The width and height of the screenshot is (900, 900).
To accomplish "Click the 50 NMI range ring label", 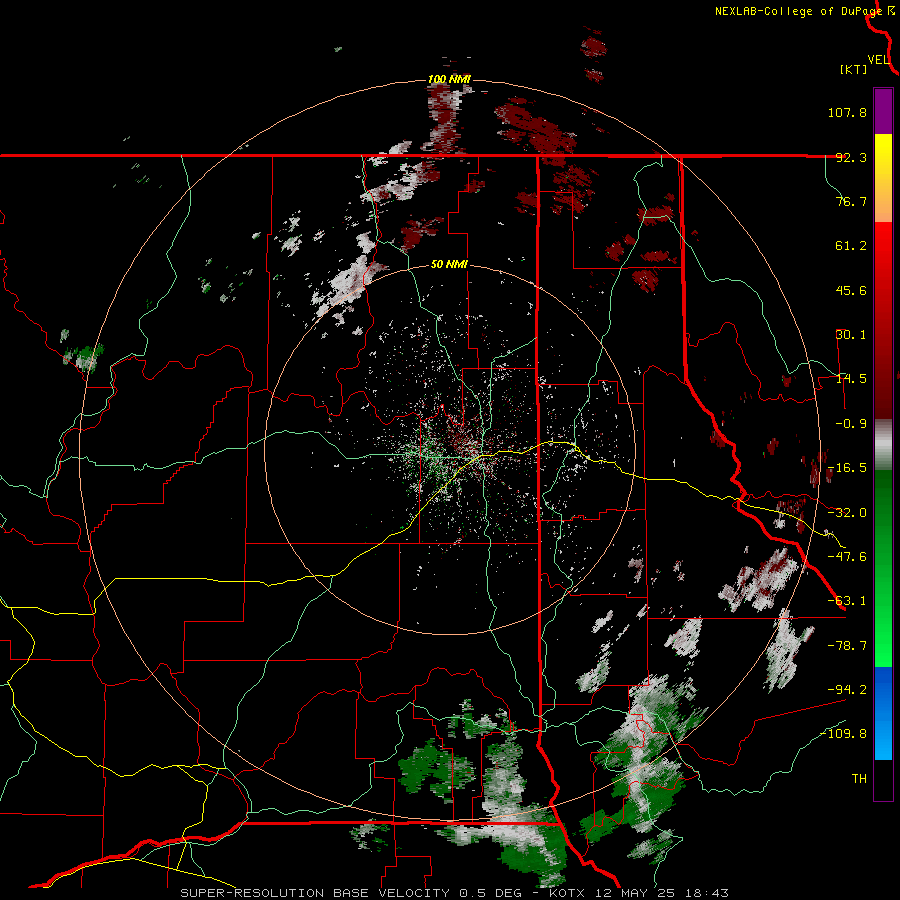I will coord(449,265).
